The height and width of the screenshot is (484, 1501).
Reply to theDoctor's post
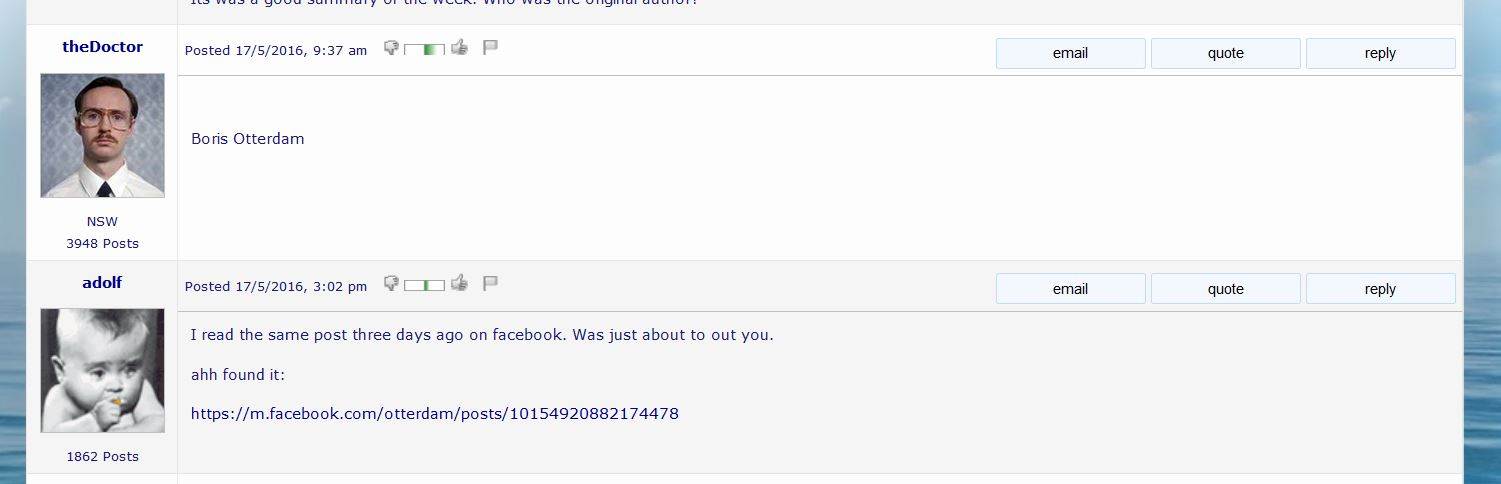pos(1380,53)
